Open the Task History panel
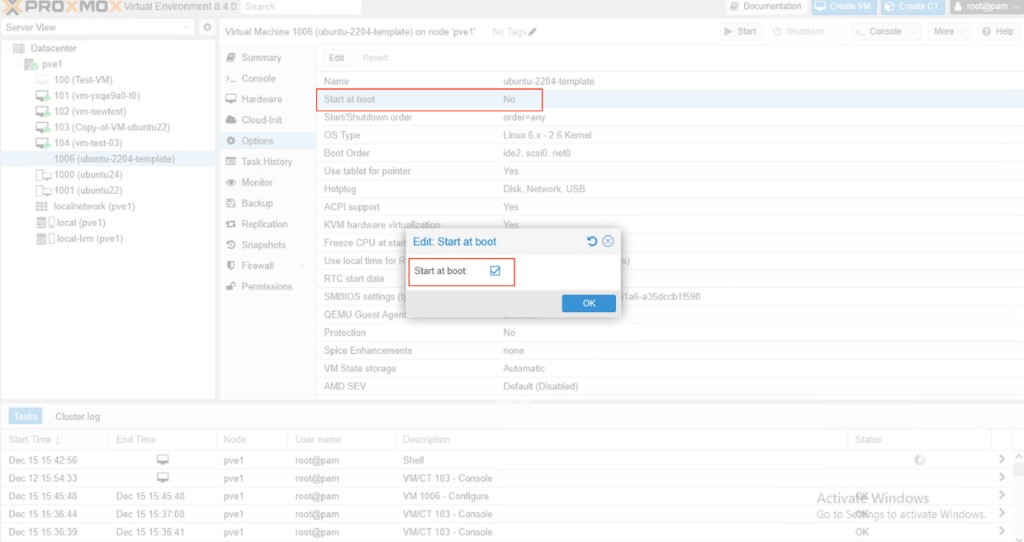 267,162
